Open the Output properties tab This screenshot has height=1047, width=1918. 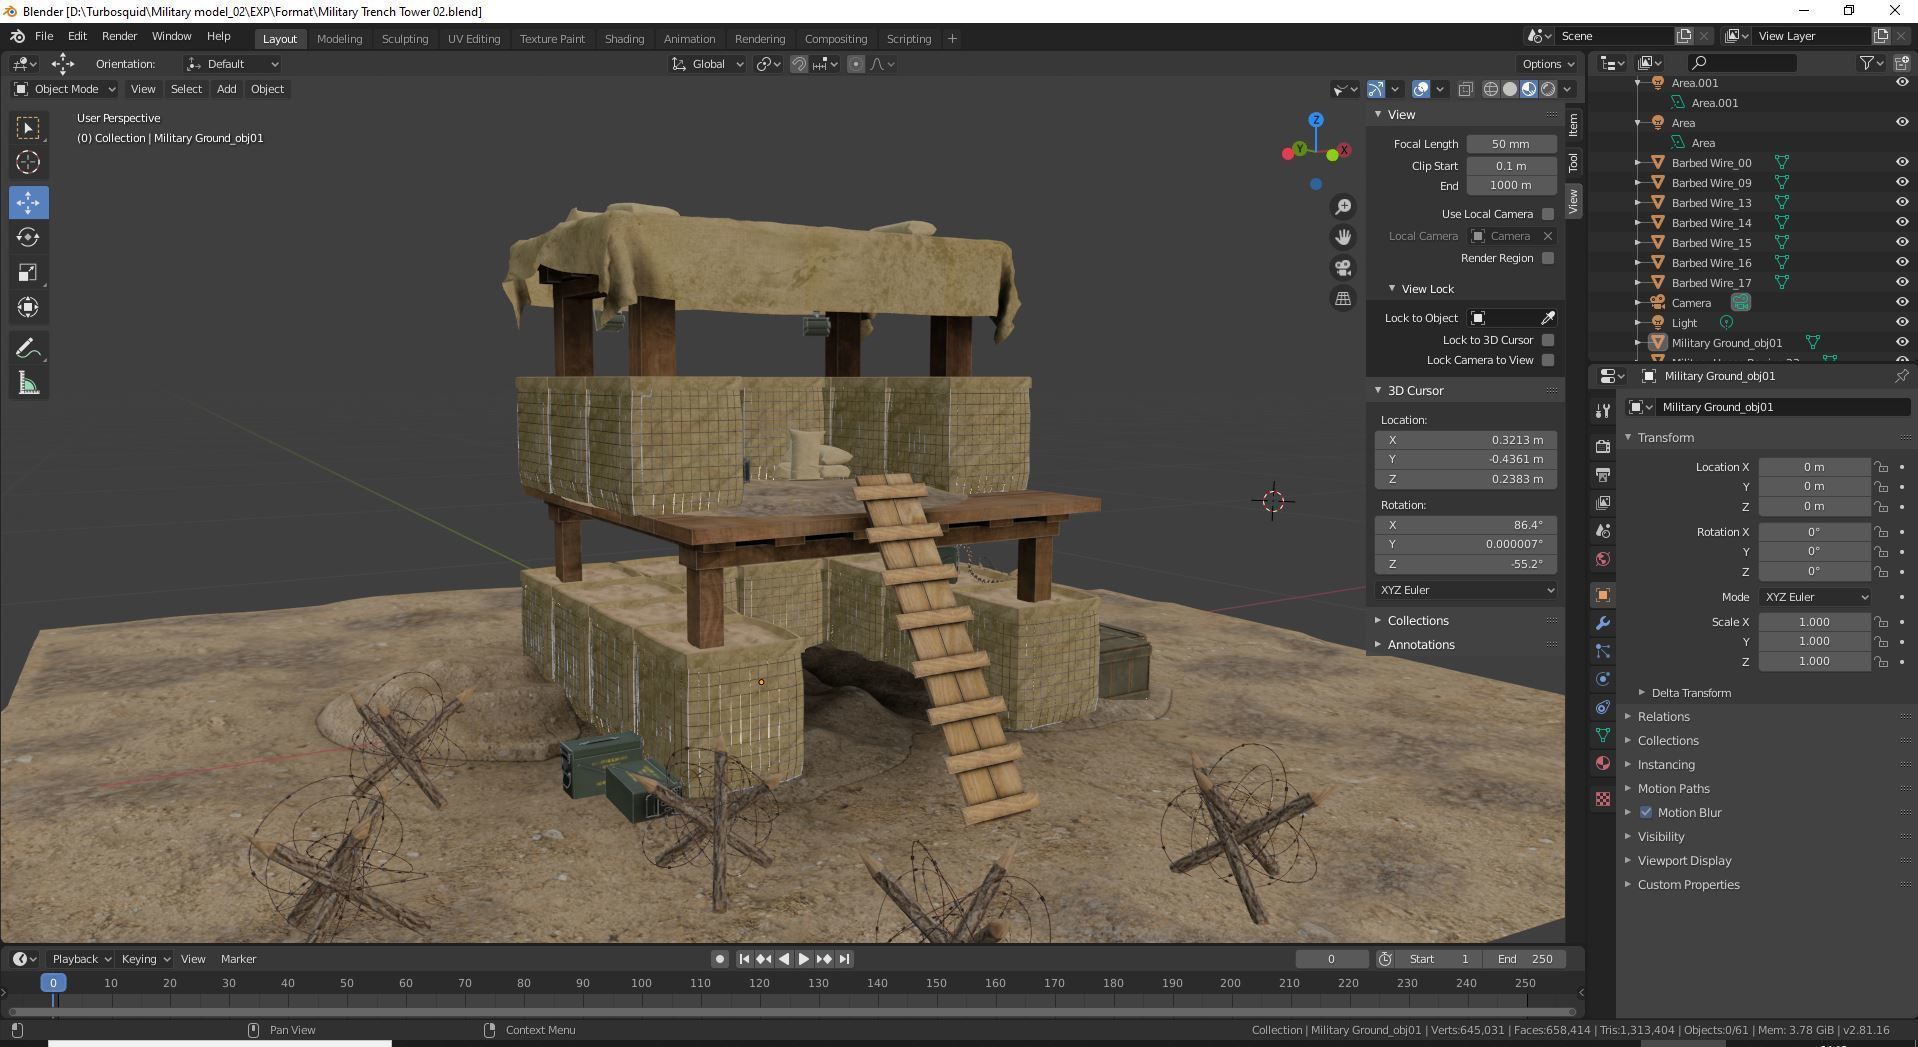pyautogui.click(x=1603, y=474)
